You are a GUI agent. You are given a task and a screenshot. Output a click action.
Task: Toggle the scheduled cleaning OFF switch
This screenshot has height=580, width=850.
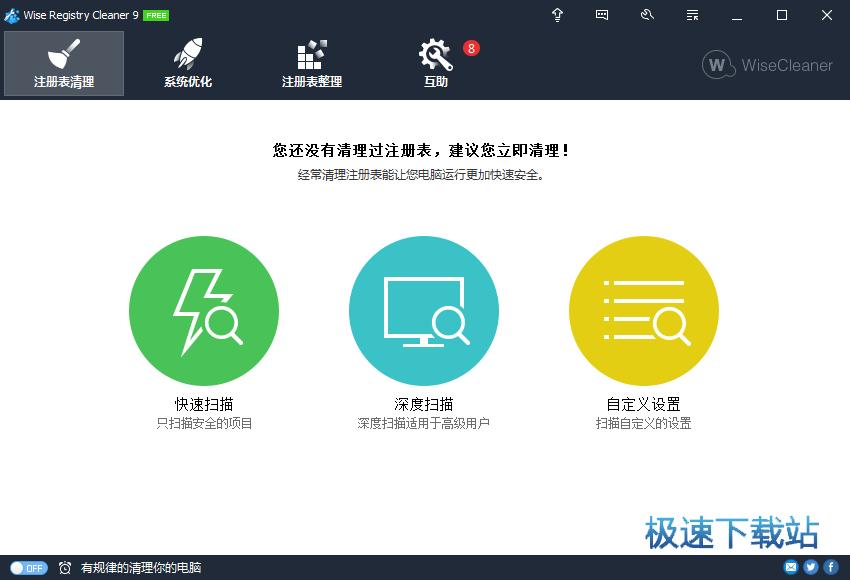29,568
